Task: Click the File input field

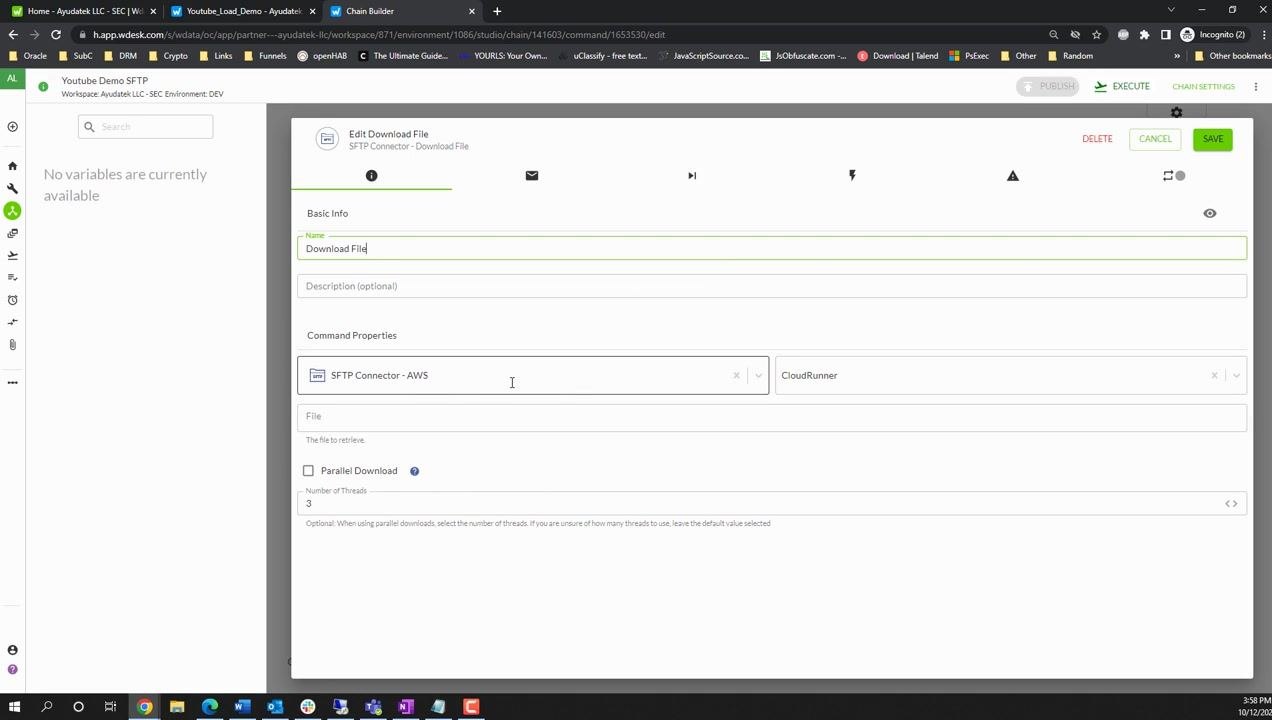Action: (x=772, y=416)
